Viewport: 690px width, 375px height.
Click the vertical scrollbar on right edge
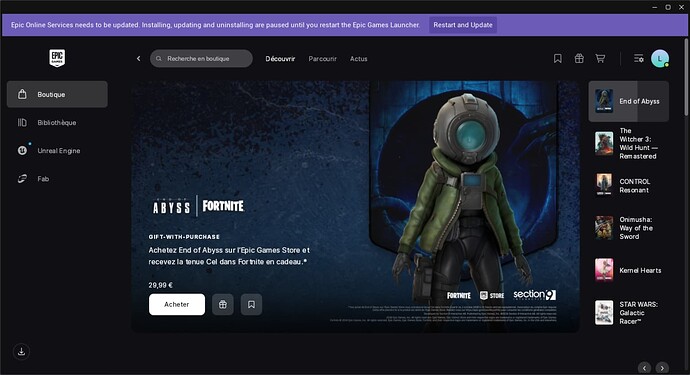click(x=686, y=77)
